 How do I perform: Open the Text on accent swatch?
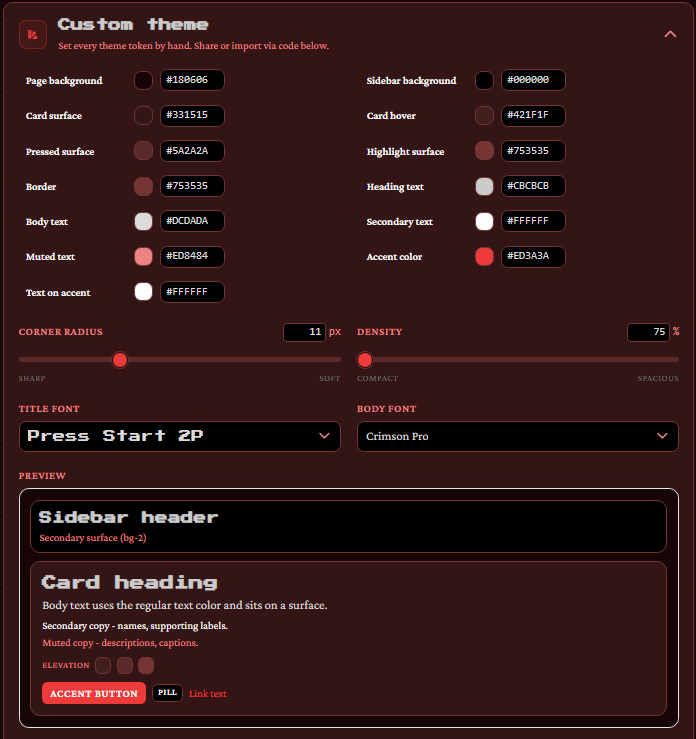pyautogui.click(x=143, y=292)
